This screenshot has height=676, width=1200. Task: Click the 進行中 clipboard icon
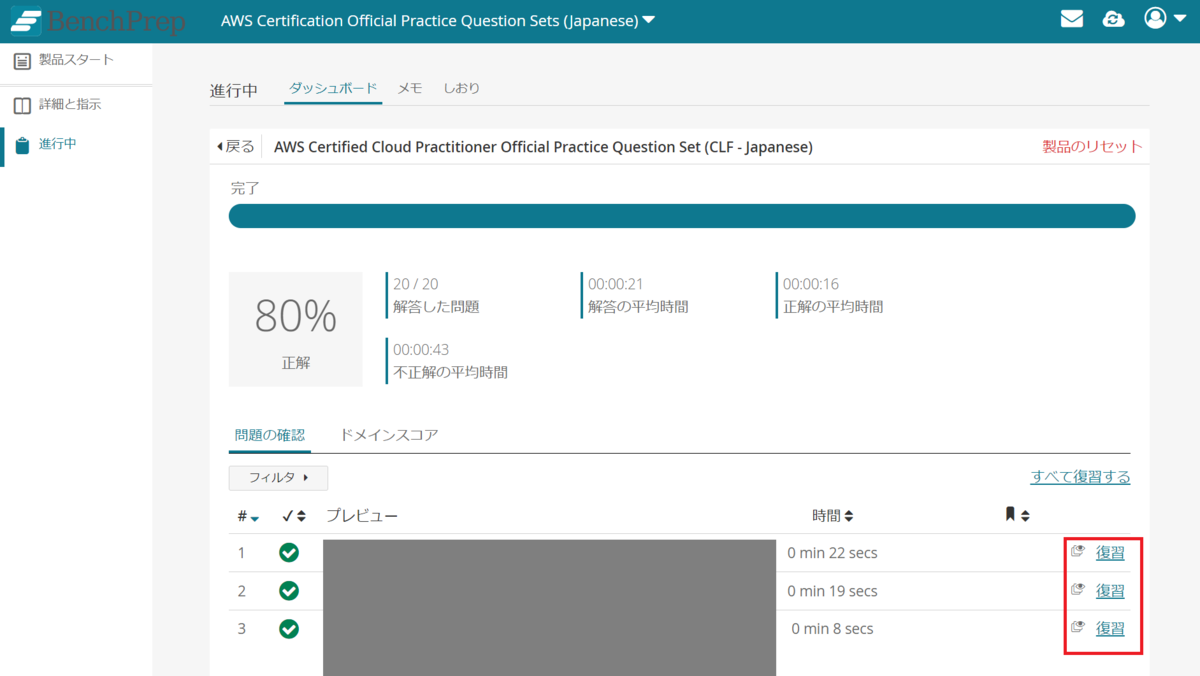(22, 146)
